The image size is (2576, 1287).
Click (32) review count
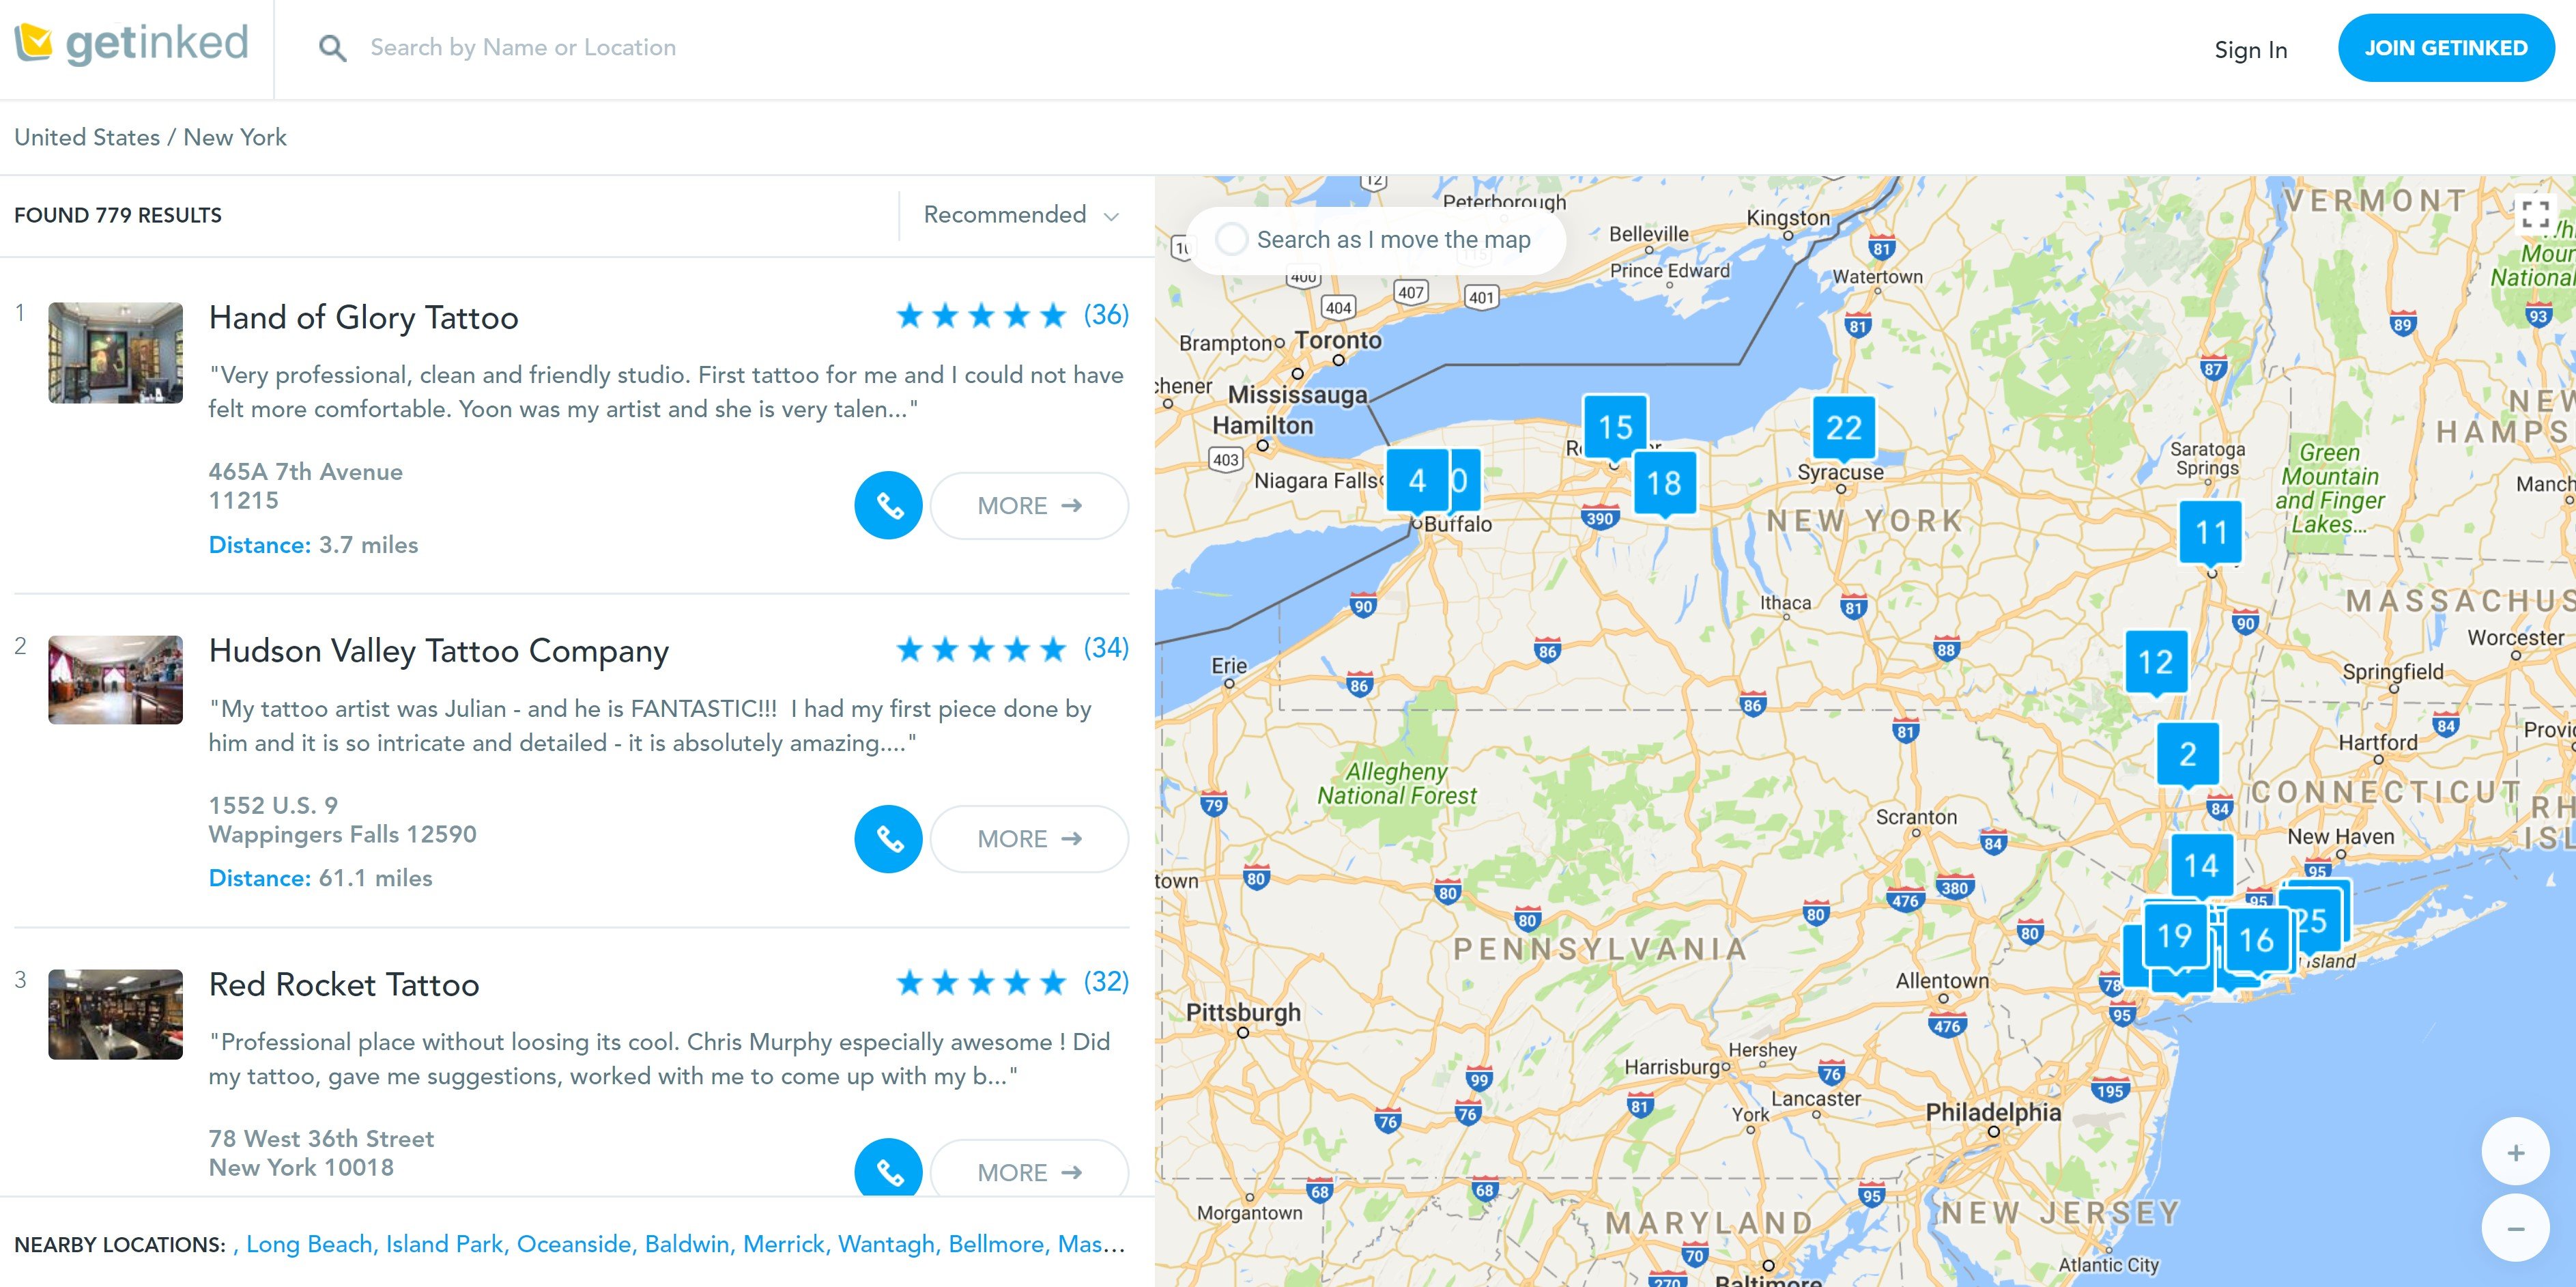[1106, 982]
